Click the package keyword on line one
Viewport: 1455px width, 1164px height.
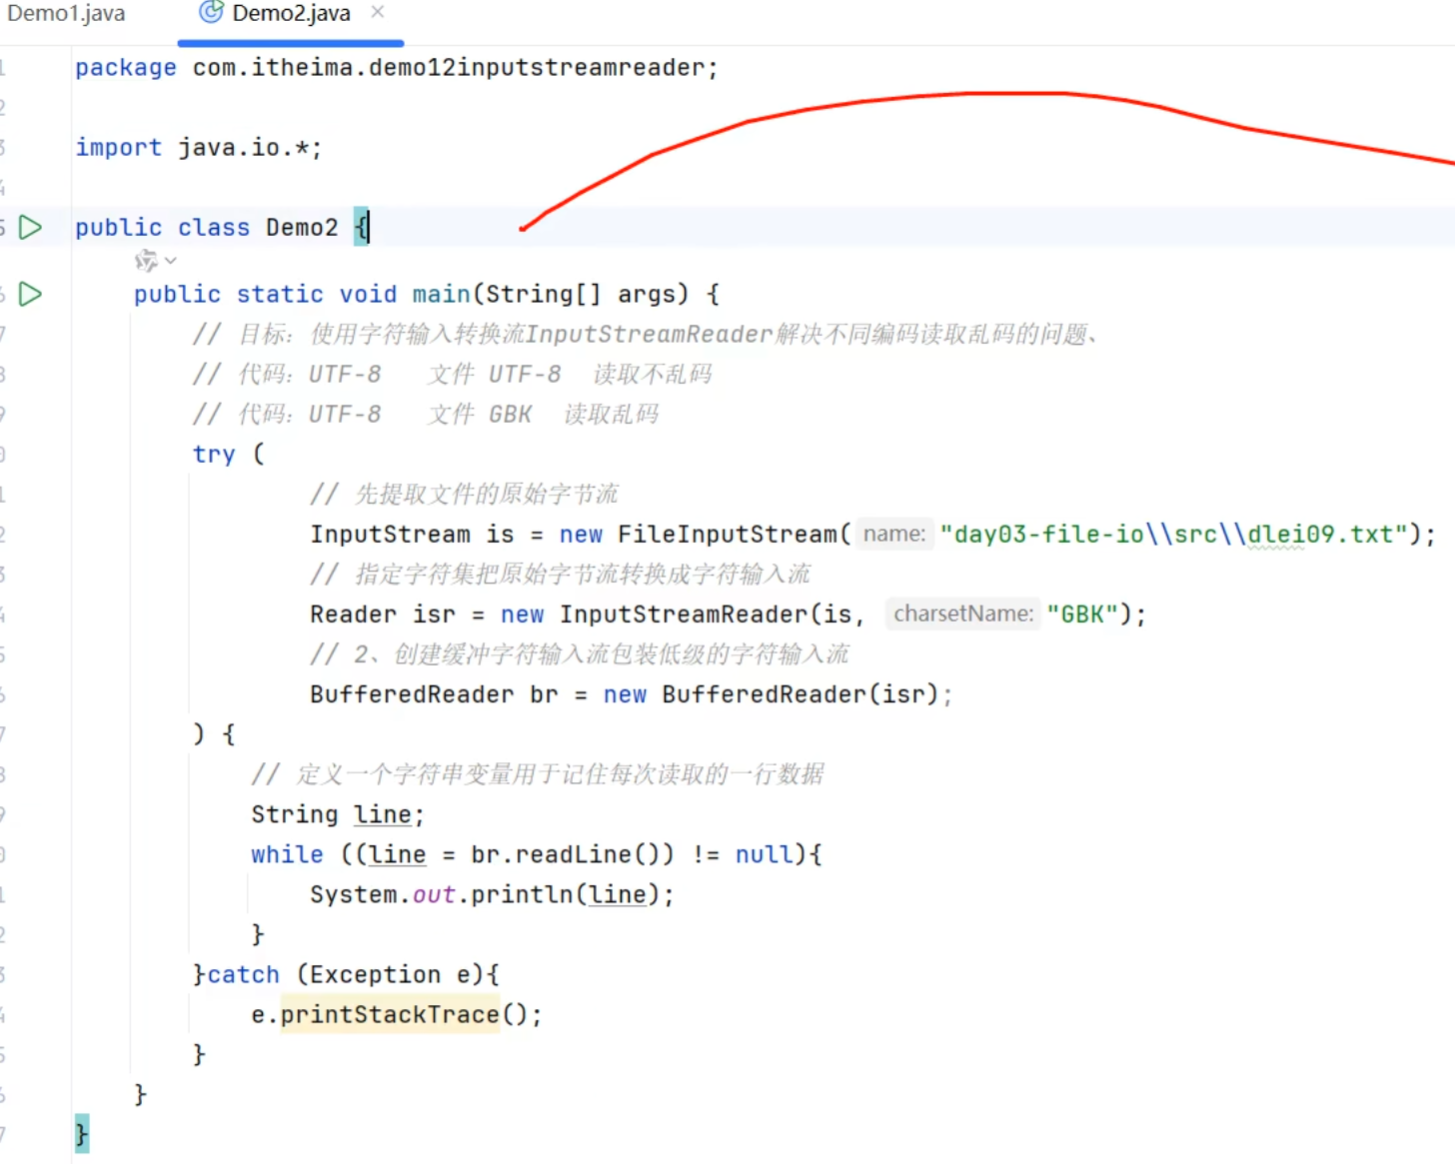point(126,68)
